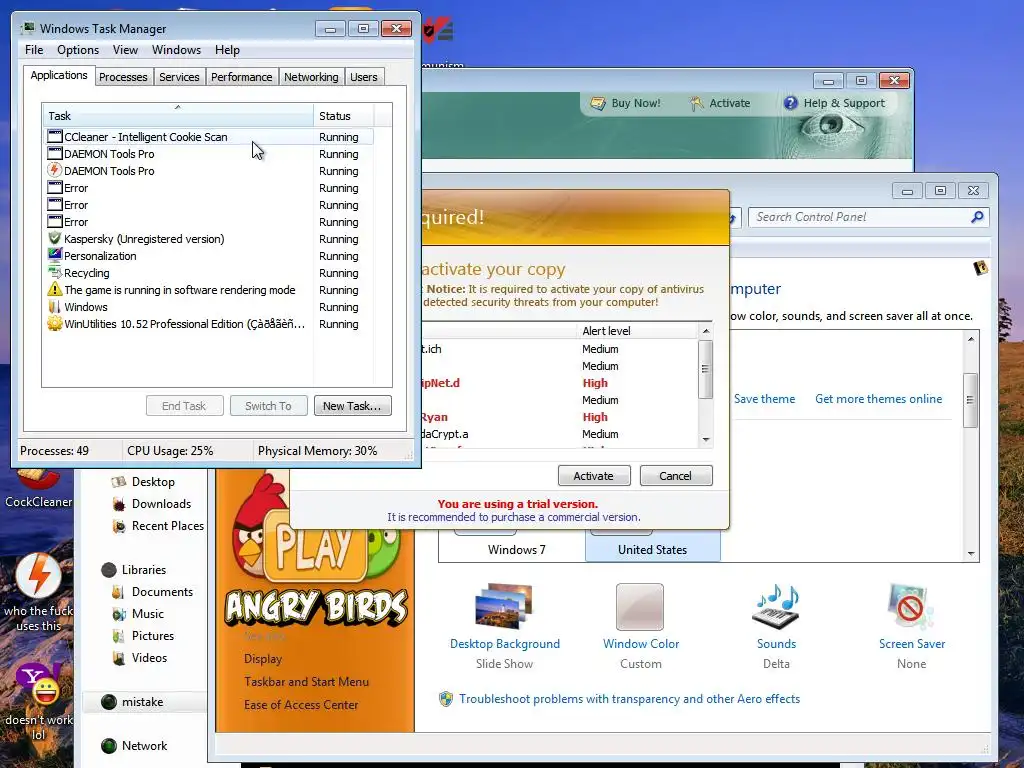Click Activate button in antivirus dialog

pyautogui.click(x=594, y=475)
